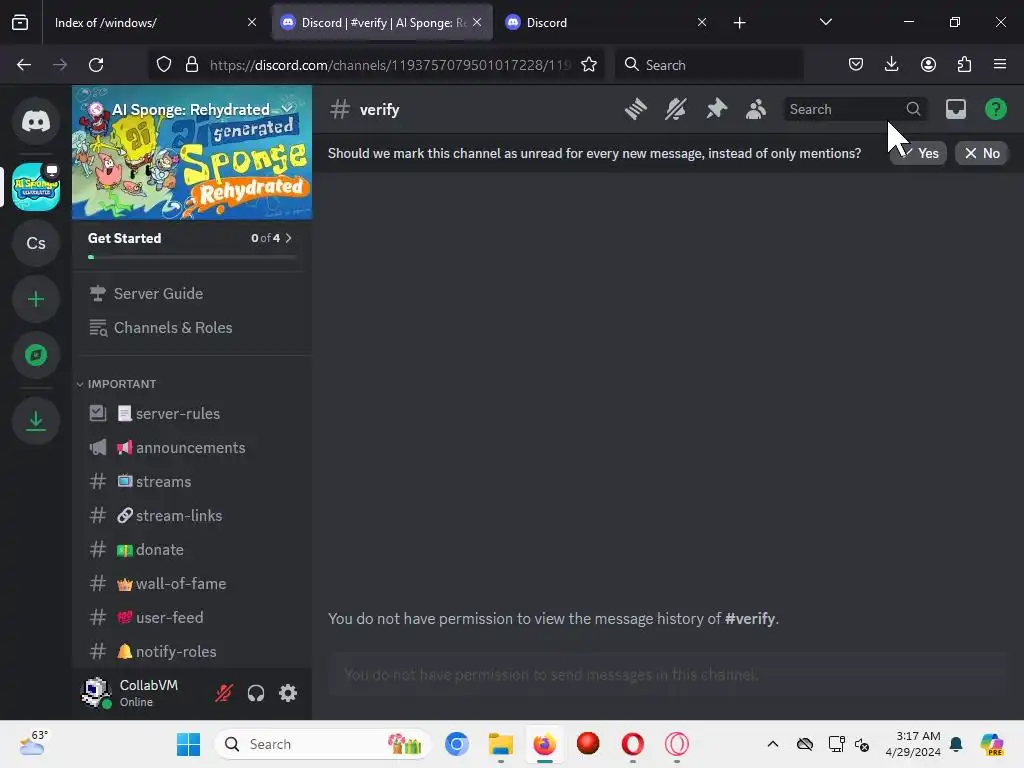Screen dimensions: 1024x768
Task: Open User Settings gear icon
Action: click(288, 693)
